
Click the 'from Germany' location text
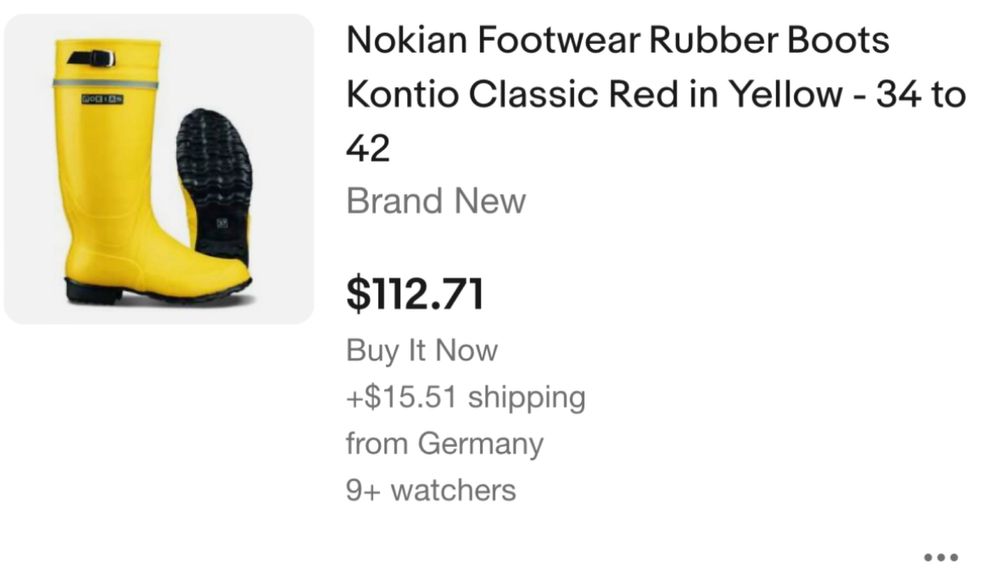(x=444, y=443)
